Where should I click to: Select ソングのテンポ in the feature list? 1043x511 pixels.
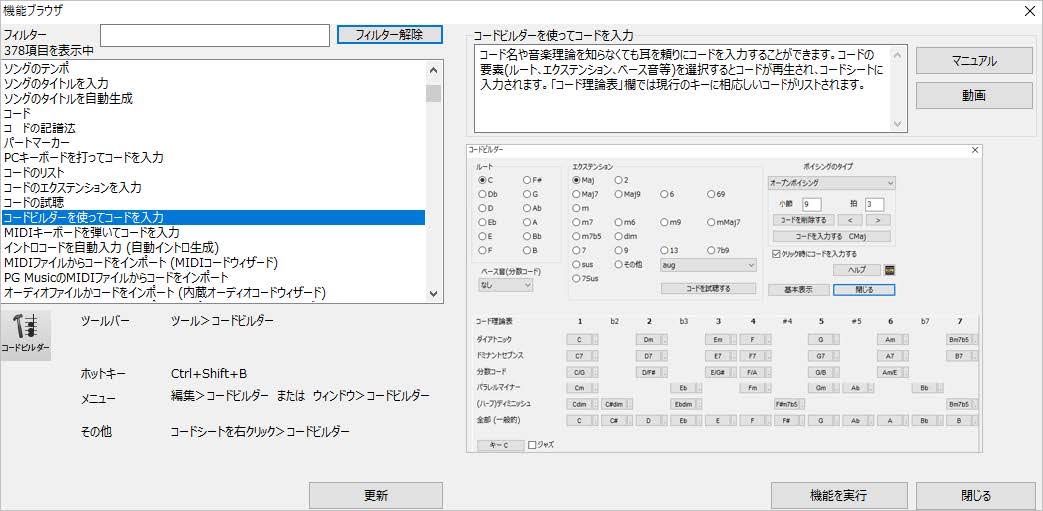click(x=213, y=69)
